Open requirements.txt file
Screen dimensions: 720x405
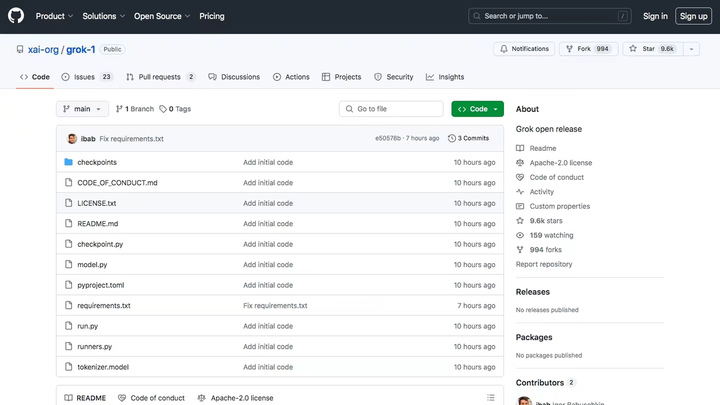click(104, 305)
